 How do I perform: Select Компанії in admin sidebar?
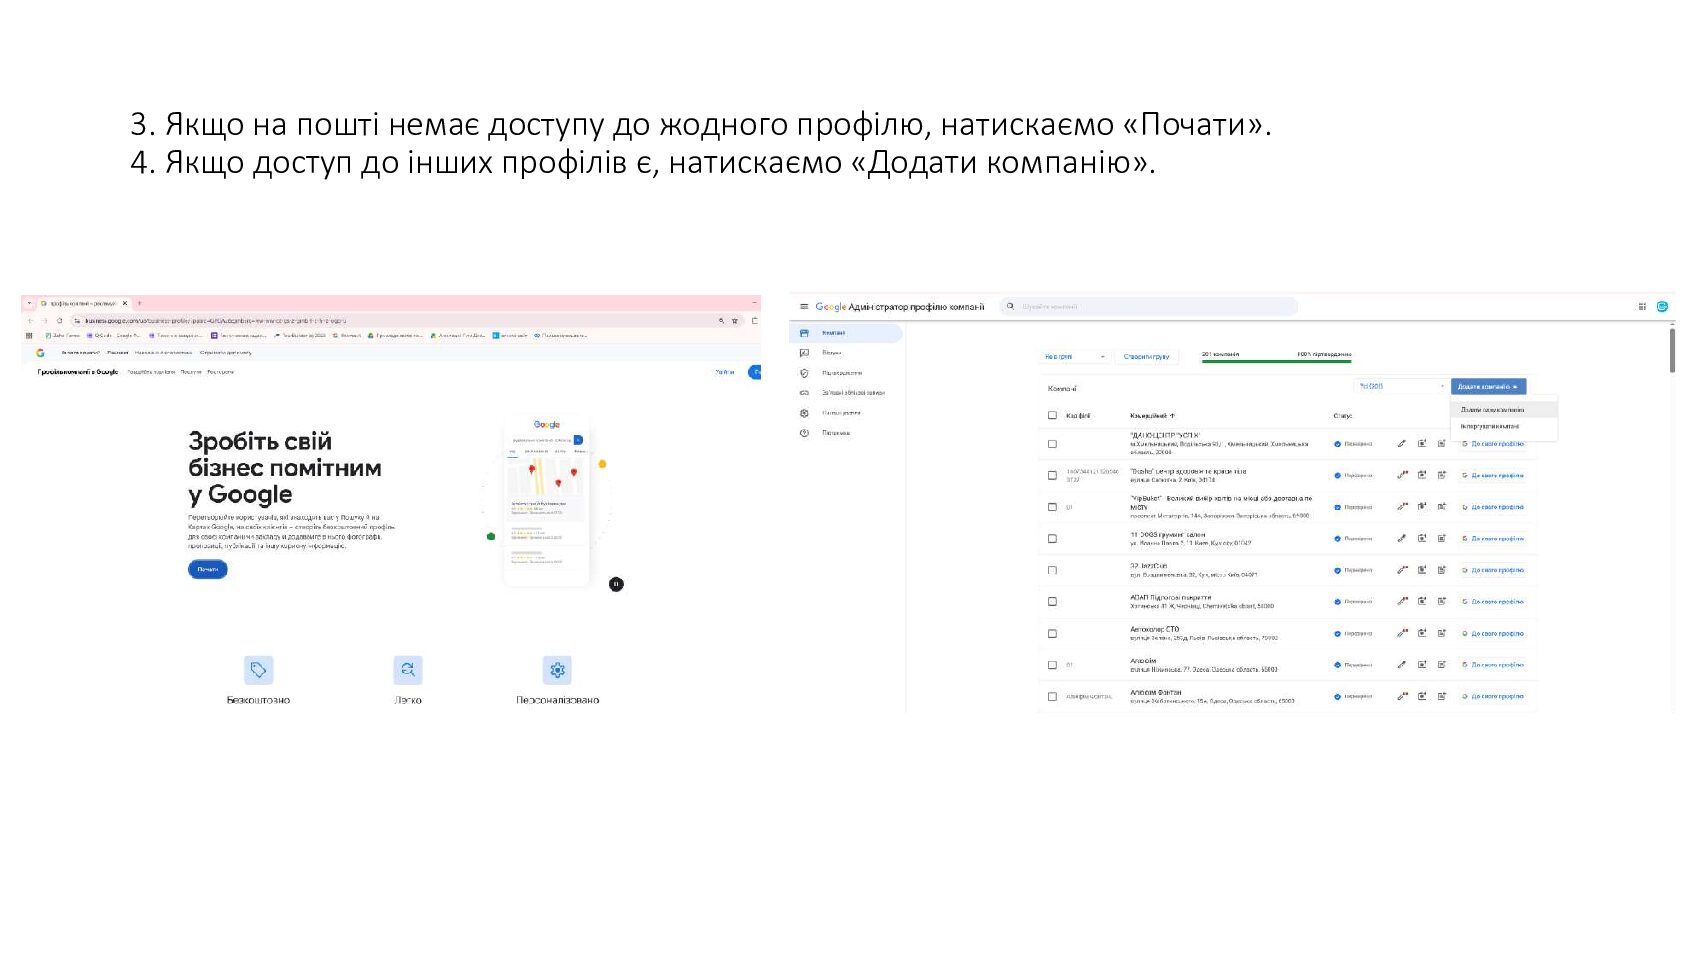click(x=846, y=333)
